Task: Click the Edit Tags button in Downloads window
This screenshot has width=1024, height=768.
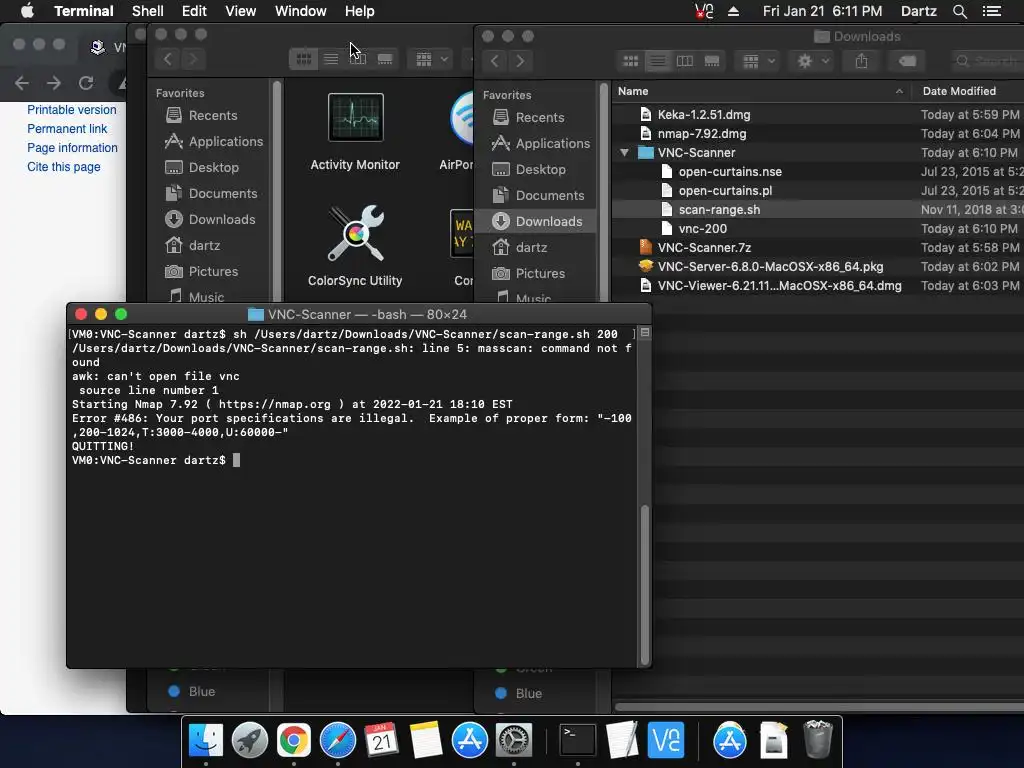Action: 907,61
